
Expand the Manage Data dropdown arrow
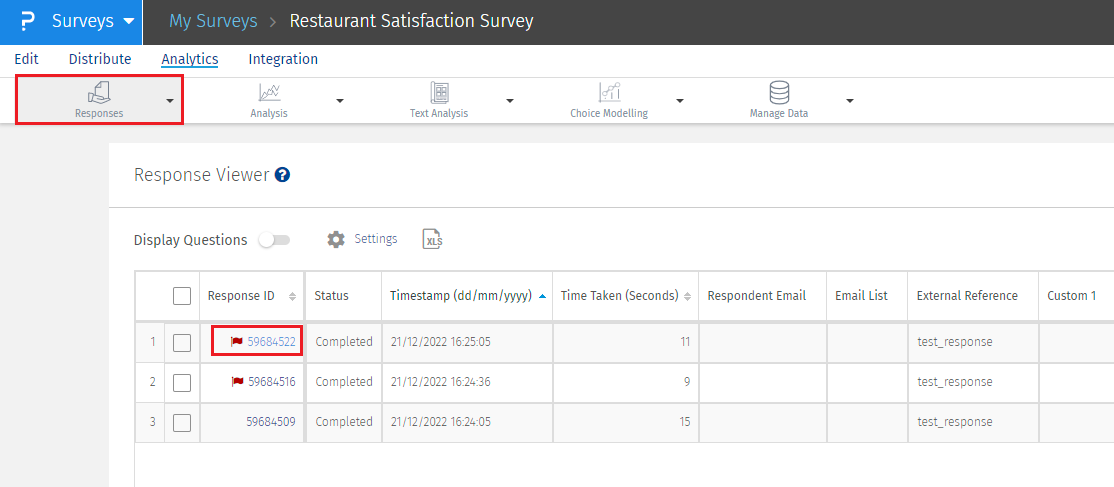tap(850, 101)
